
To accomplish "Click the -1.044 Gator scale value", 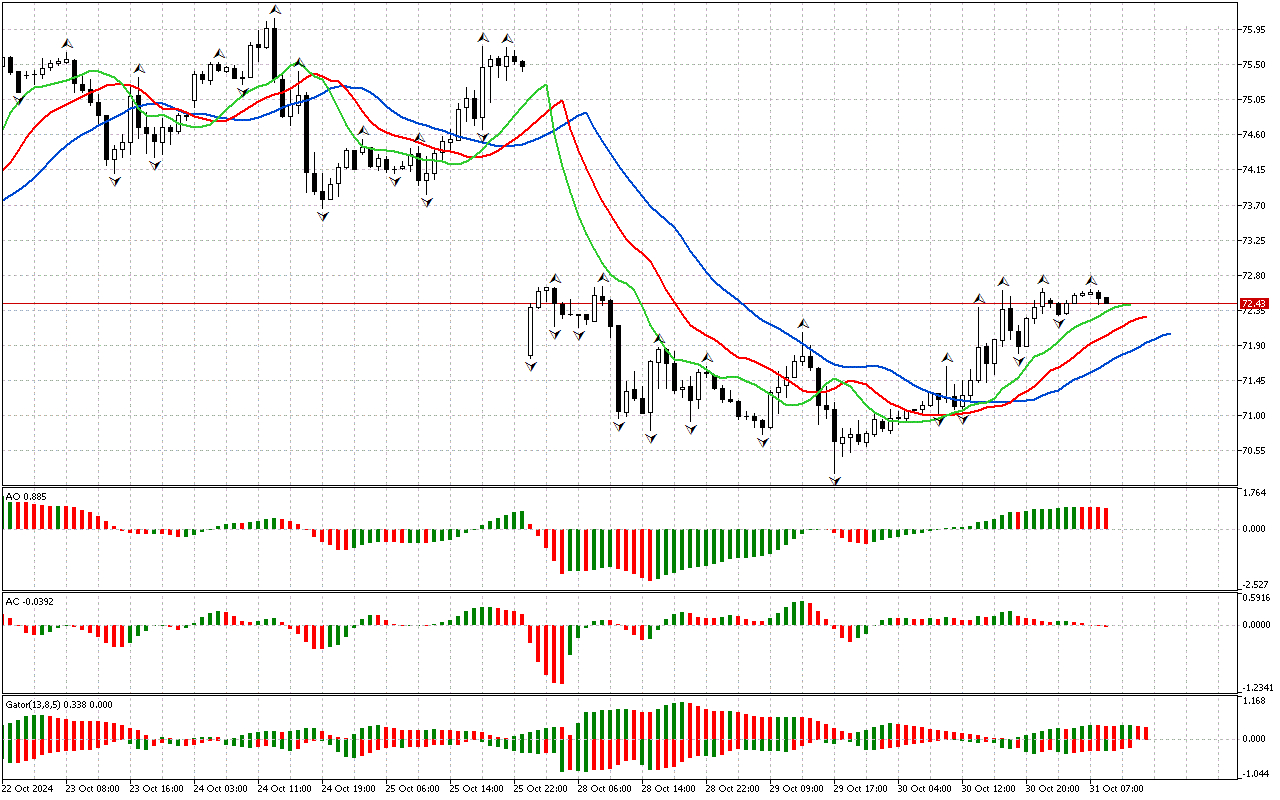I will pyautogui.click(x=1253, y=775).
